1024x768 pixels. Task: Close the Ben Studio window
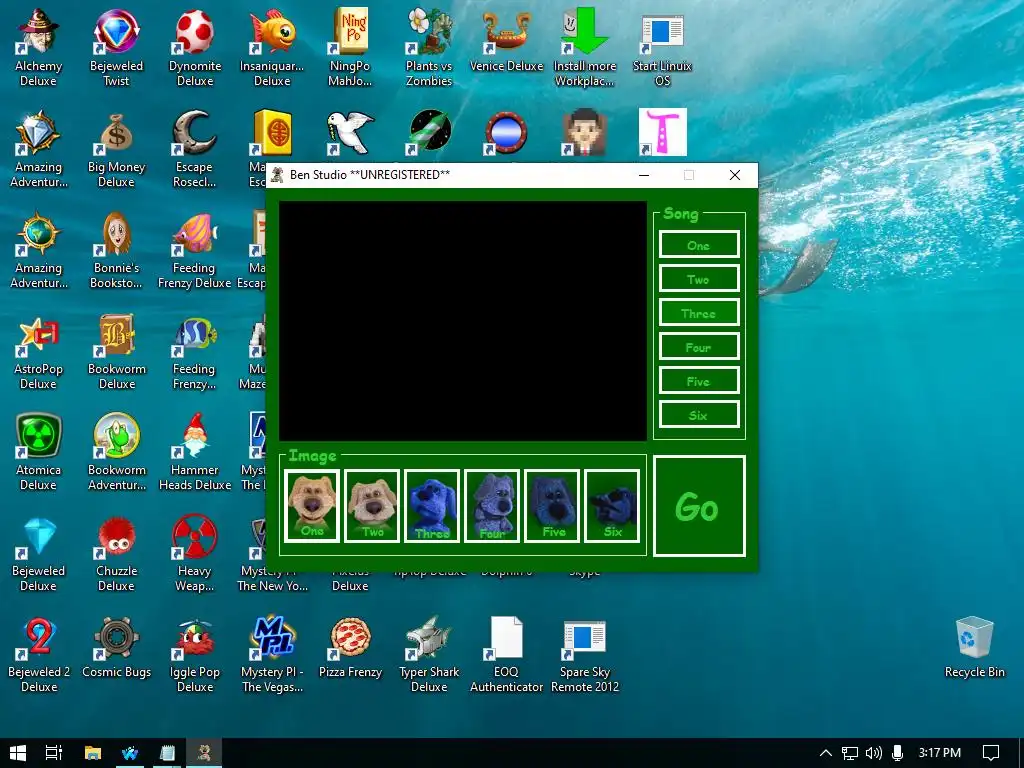point(735,175)
